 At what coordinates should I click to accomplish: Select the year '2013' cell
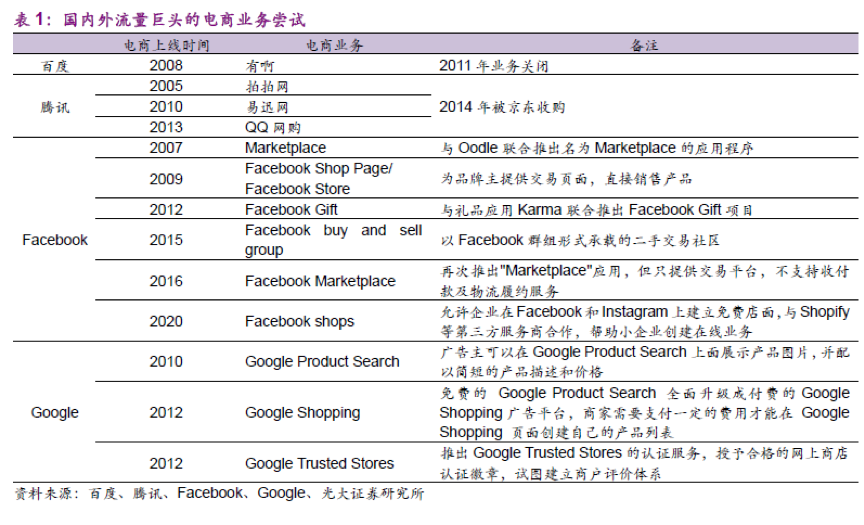pos(166,127)
